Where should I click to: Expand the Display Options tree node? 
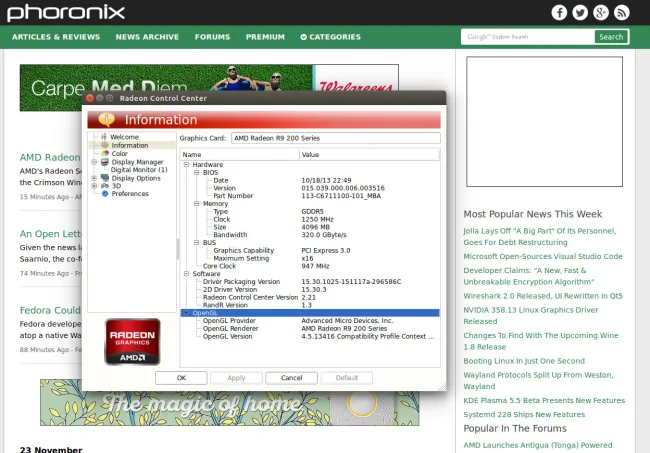coord(94,178)
